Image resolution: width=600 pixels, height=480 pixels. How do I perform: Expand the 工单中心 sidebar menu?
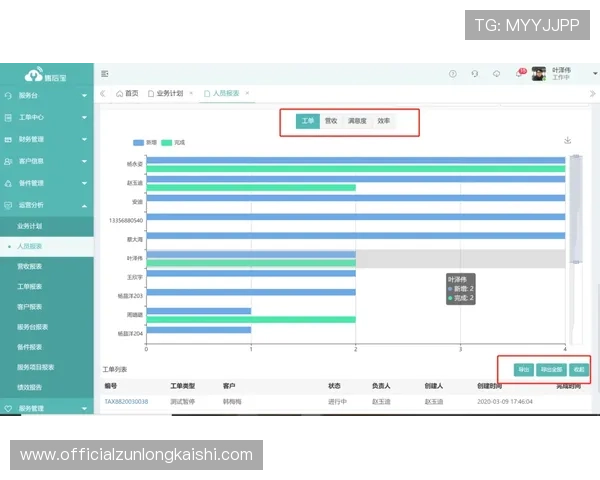pyautogui.click(x=46, y=117)
